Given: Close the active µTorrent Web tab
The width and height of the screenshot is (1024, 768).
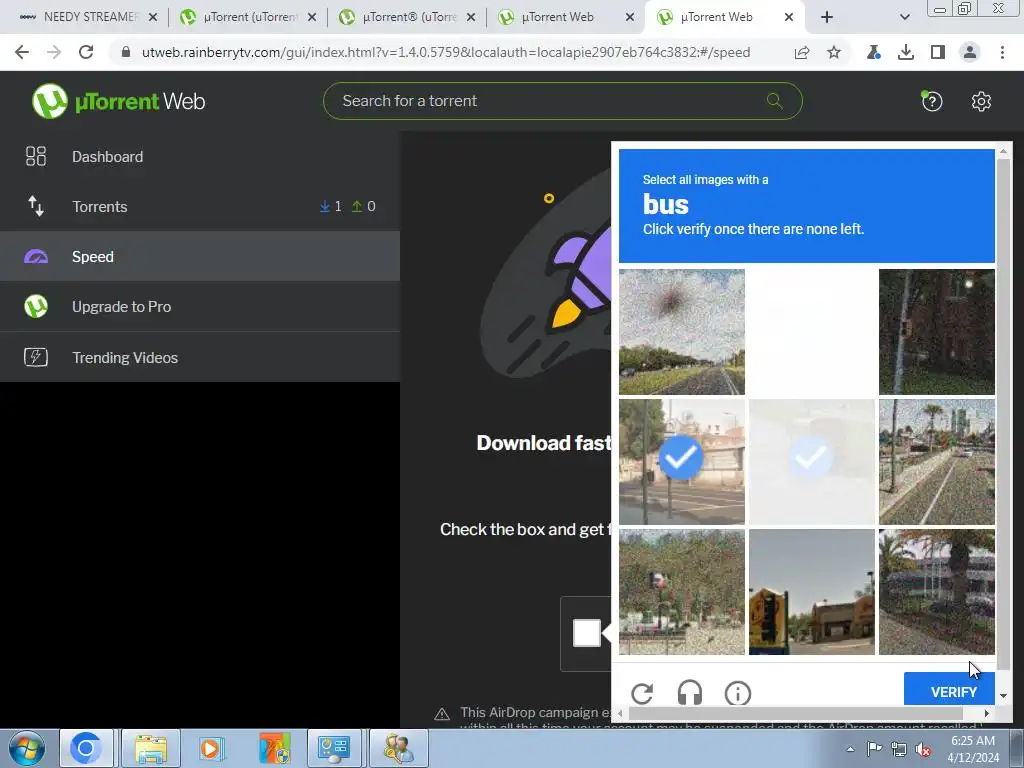Looking at the screenshot, I should coord(789,17).
